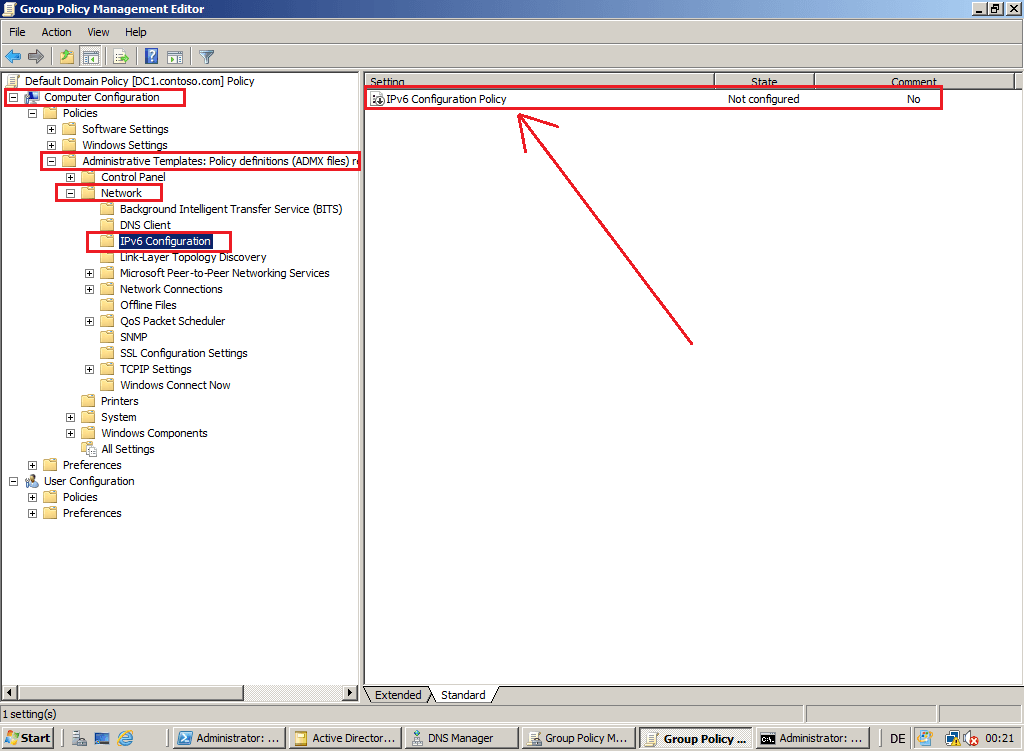The height and width of the screenshot is (751, 1024).
Task: Switch to DNS Manager taskbar button
Action: [x=460, y=738]
